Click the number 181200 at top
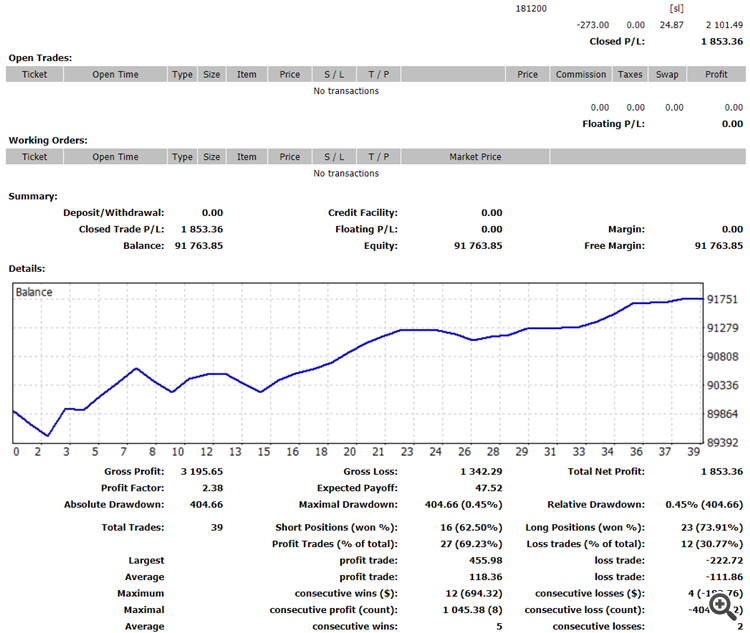750x633 pixels. tap(531, 9)
